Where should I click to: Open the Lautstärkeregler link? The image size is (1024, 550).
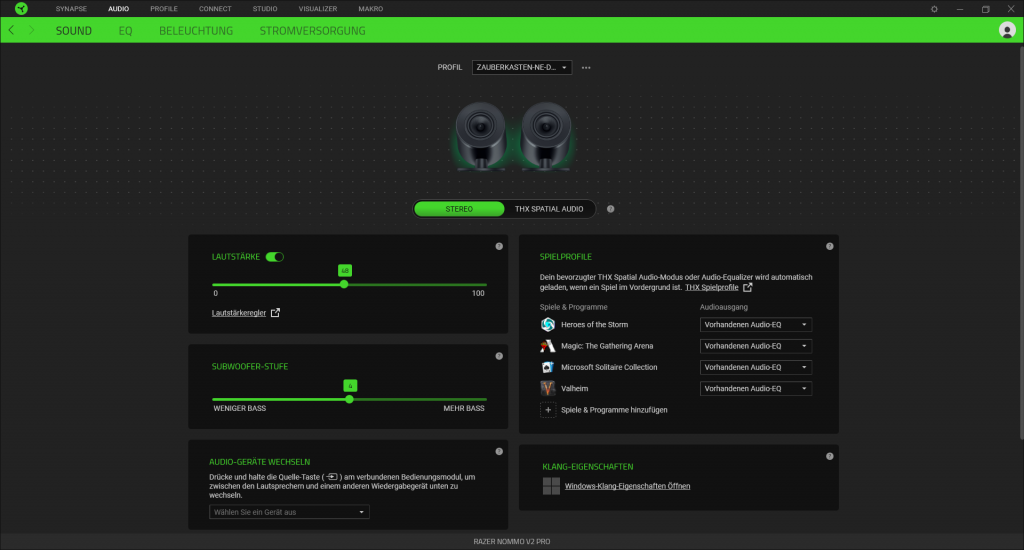point(238,313)
